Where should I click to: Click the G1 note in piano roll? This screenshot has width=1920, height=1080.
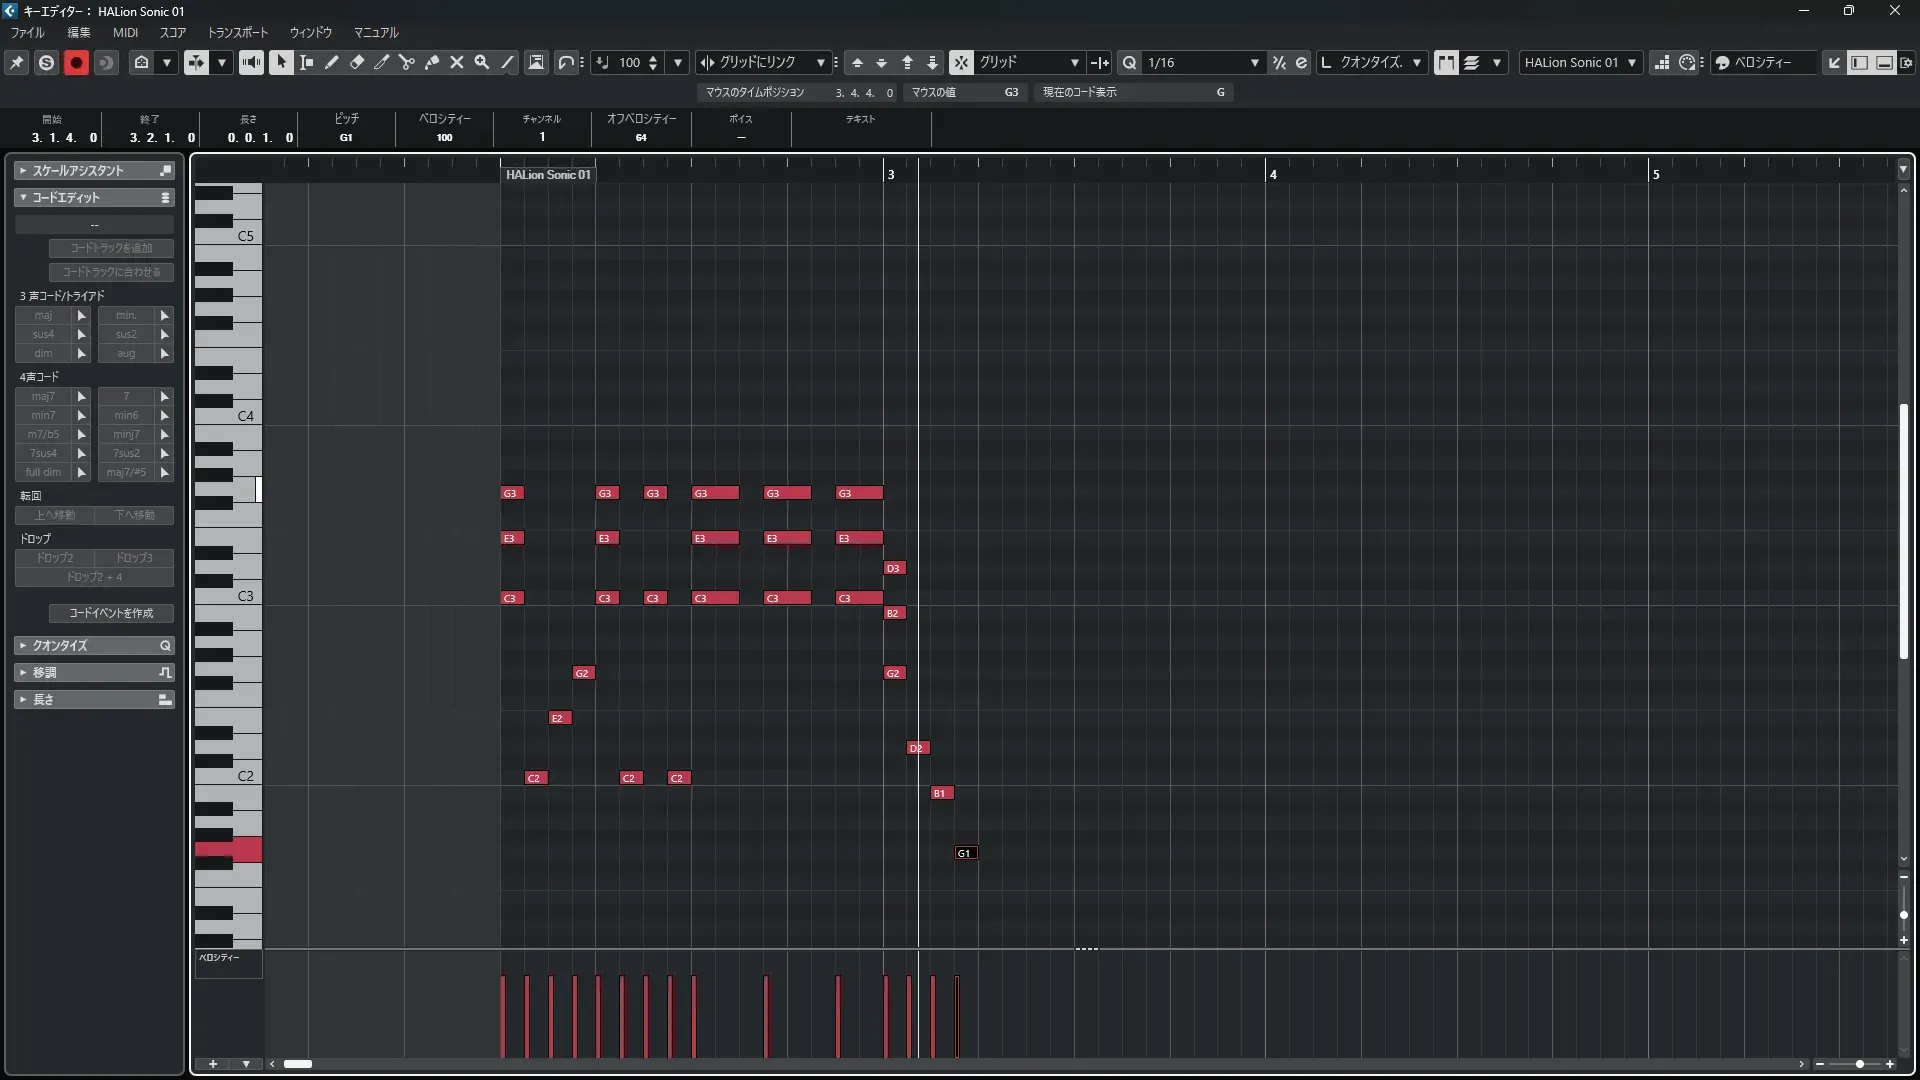click(966, 853)
